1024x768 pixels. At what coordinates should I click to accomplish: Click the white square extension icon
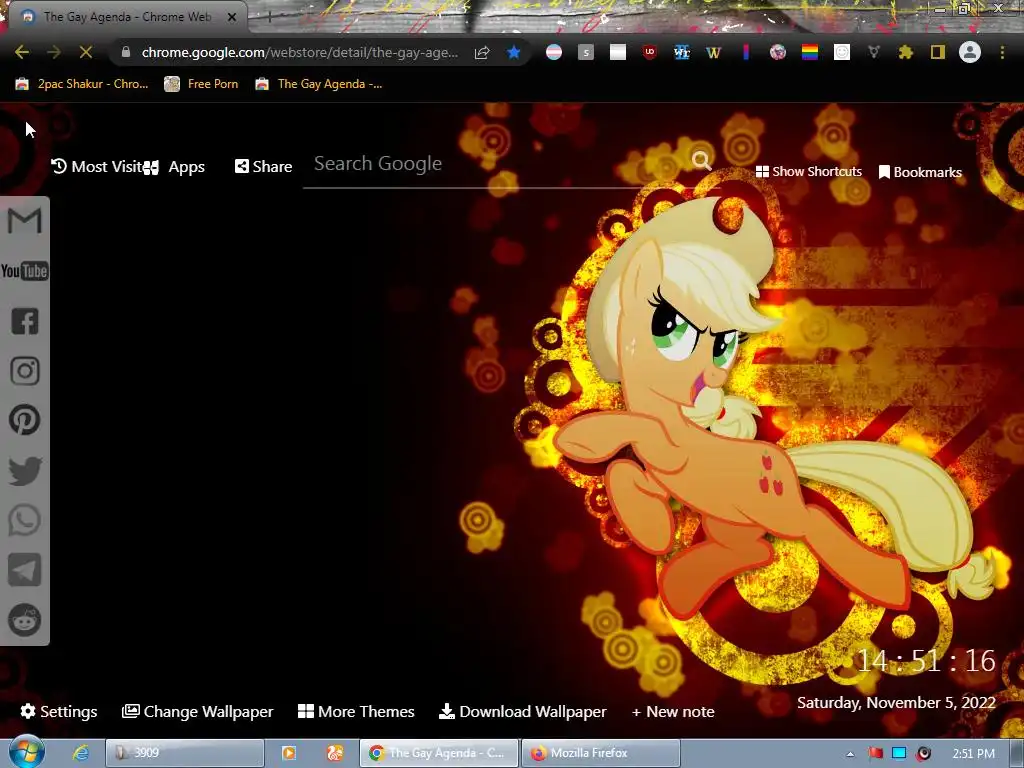tap(618, 52)
